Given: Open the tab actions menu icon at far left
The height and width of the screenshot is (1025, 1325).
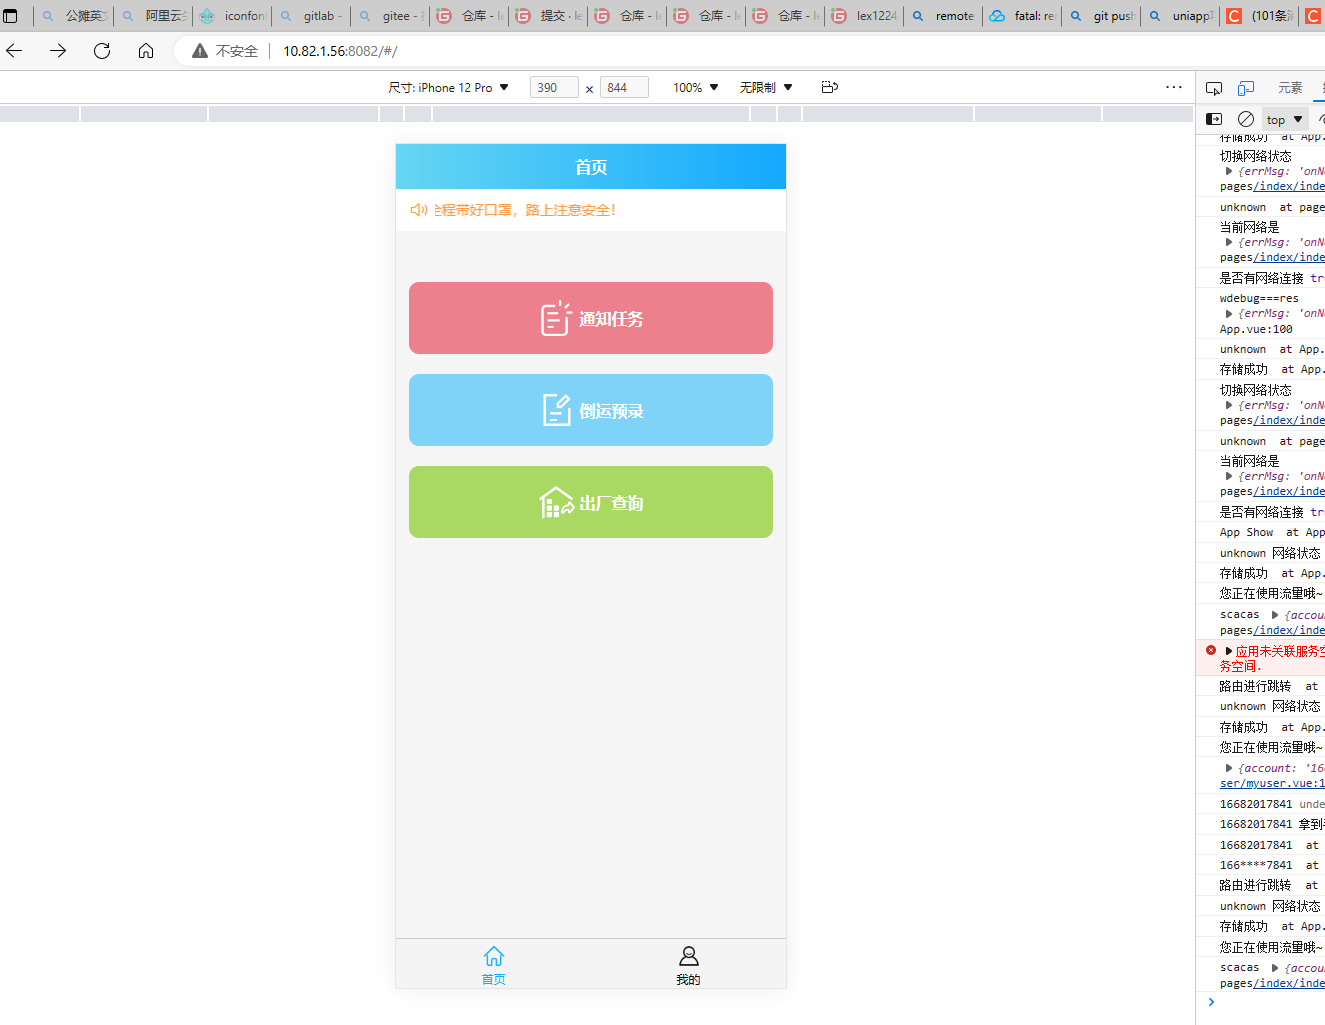Looking at the screenshot, I should [x=11, y=16].
